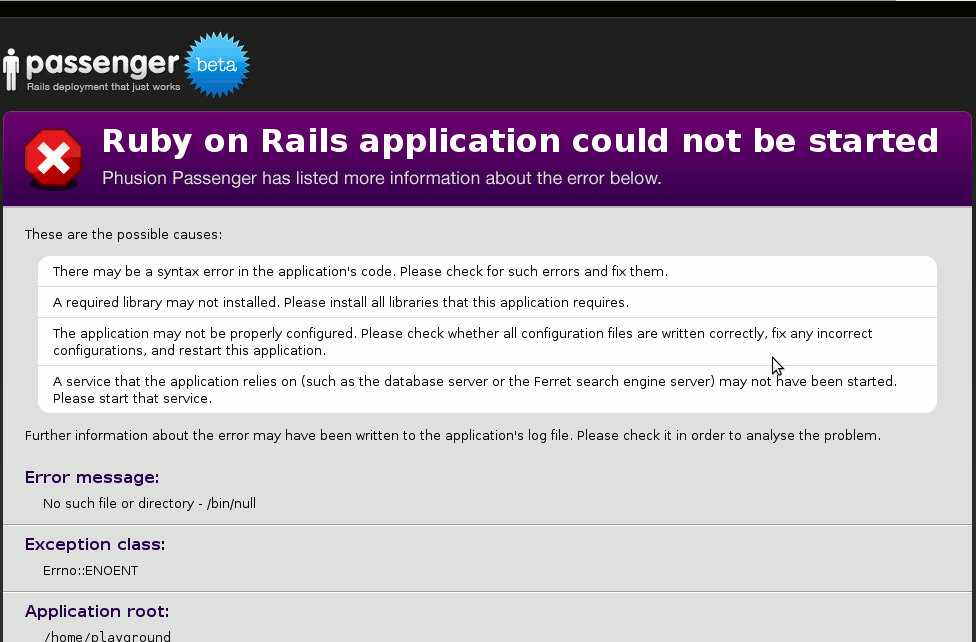Click the red X error icon

[x=53, y=158]
